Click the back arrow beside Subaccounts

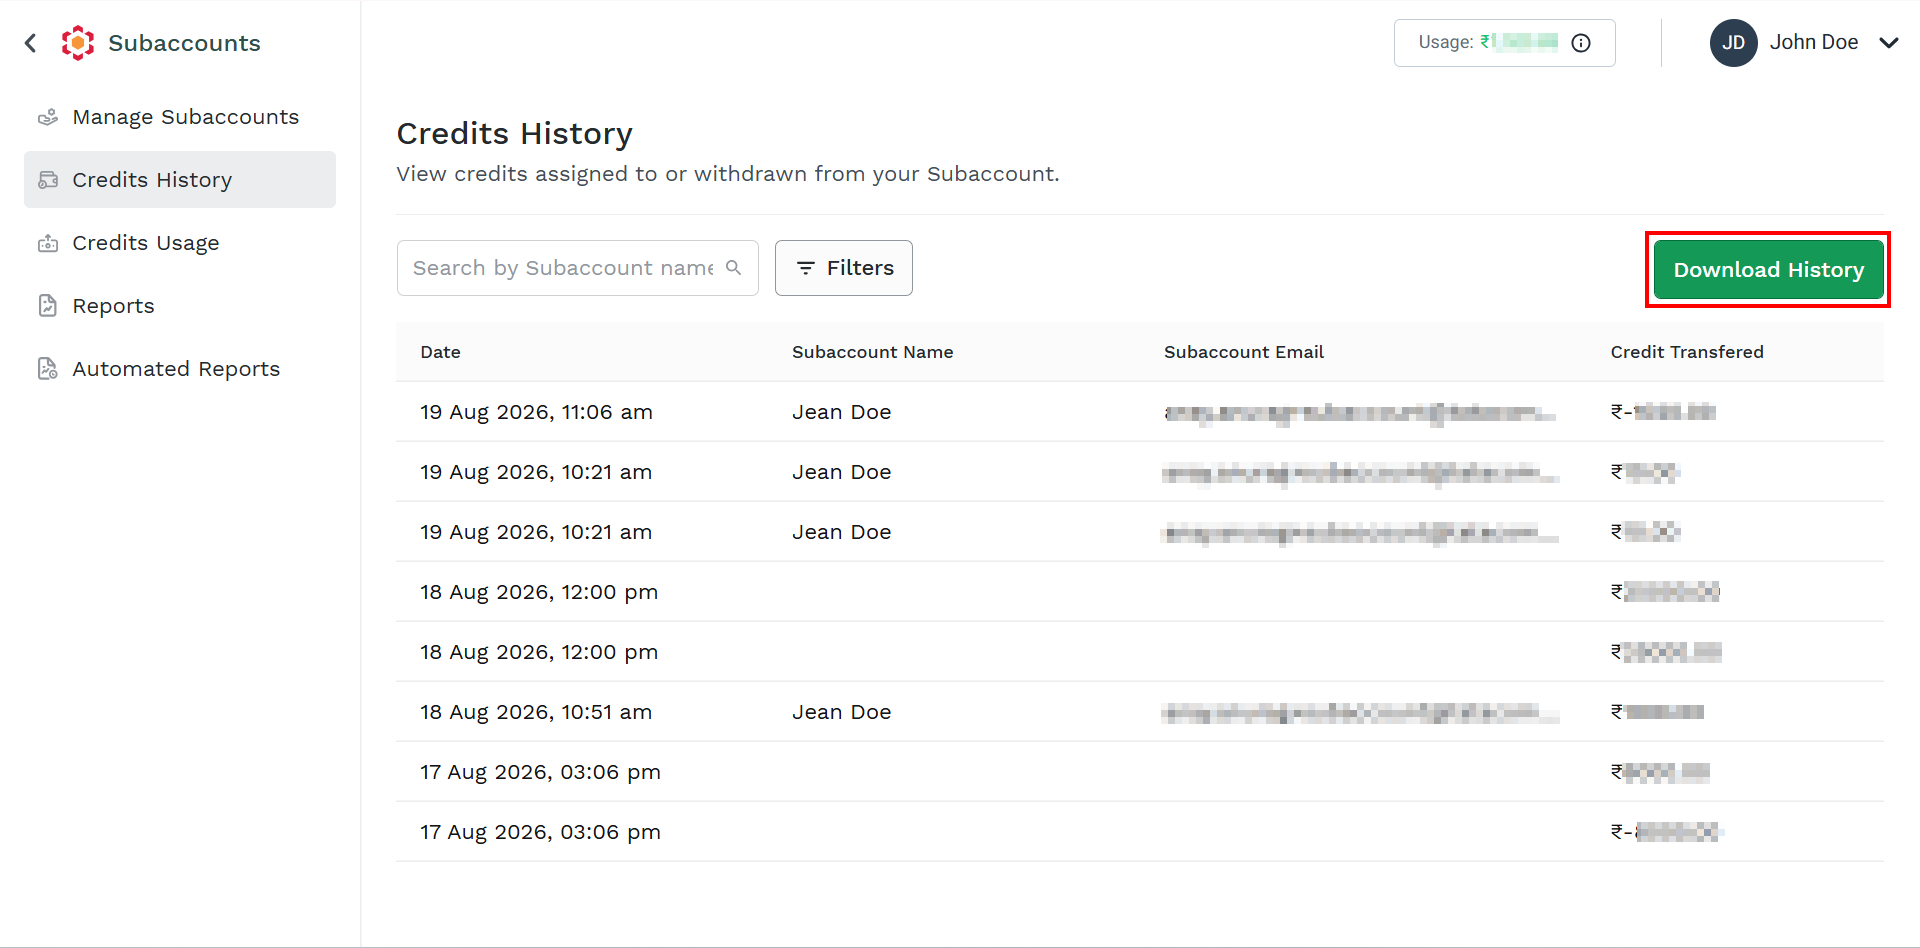(31, 43)
